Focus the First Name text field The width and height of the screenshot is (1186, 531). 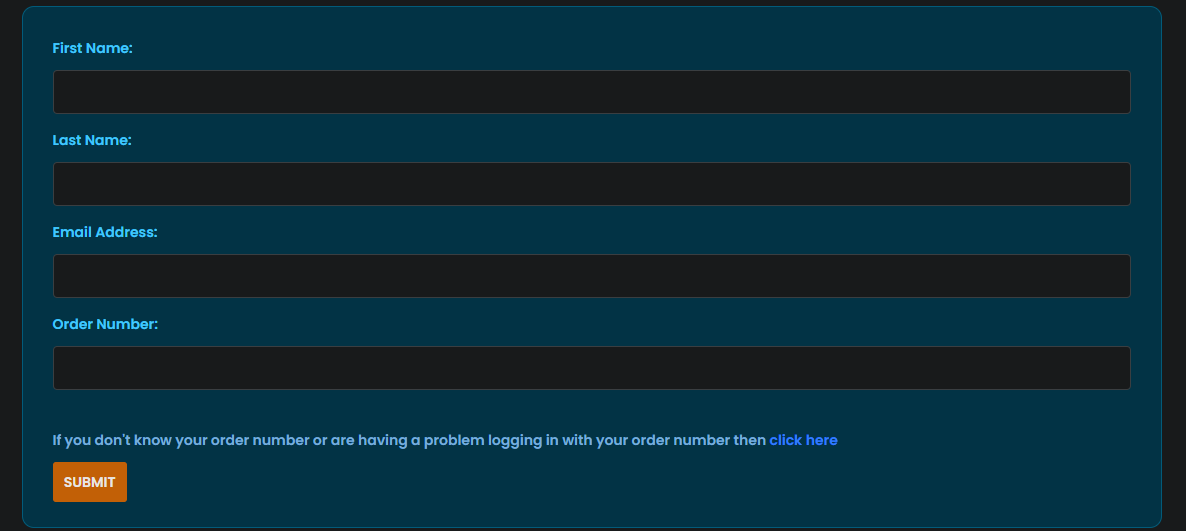point(591,92)
